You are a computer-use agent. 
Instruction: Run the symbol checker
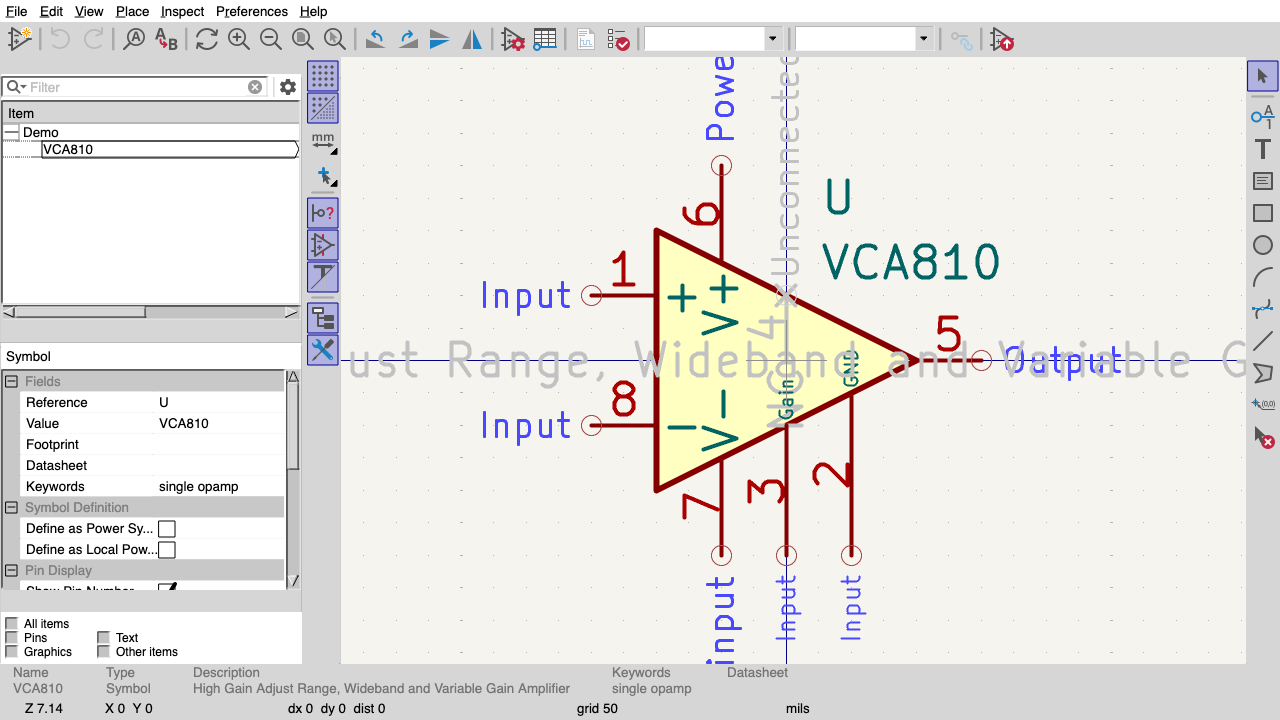pos(618,39)
